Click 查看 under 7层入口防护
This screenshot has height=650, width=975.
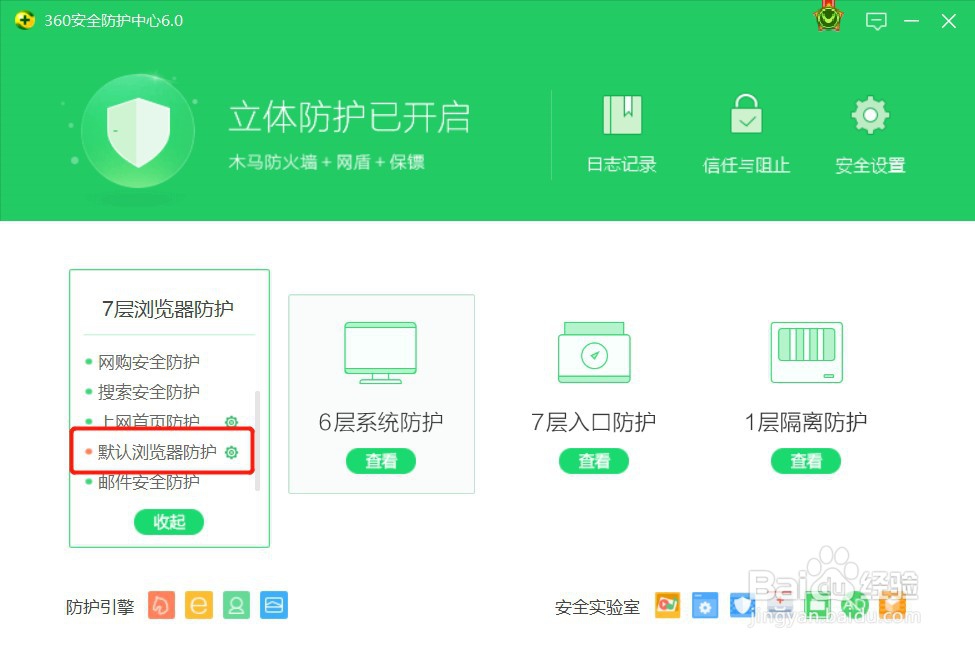point(594,461)
